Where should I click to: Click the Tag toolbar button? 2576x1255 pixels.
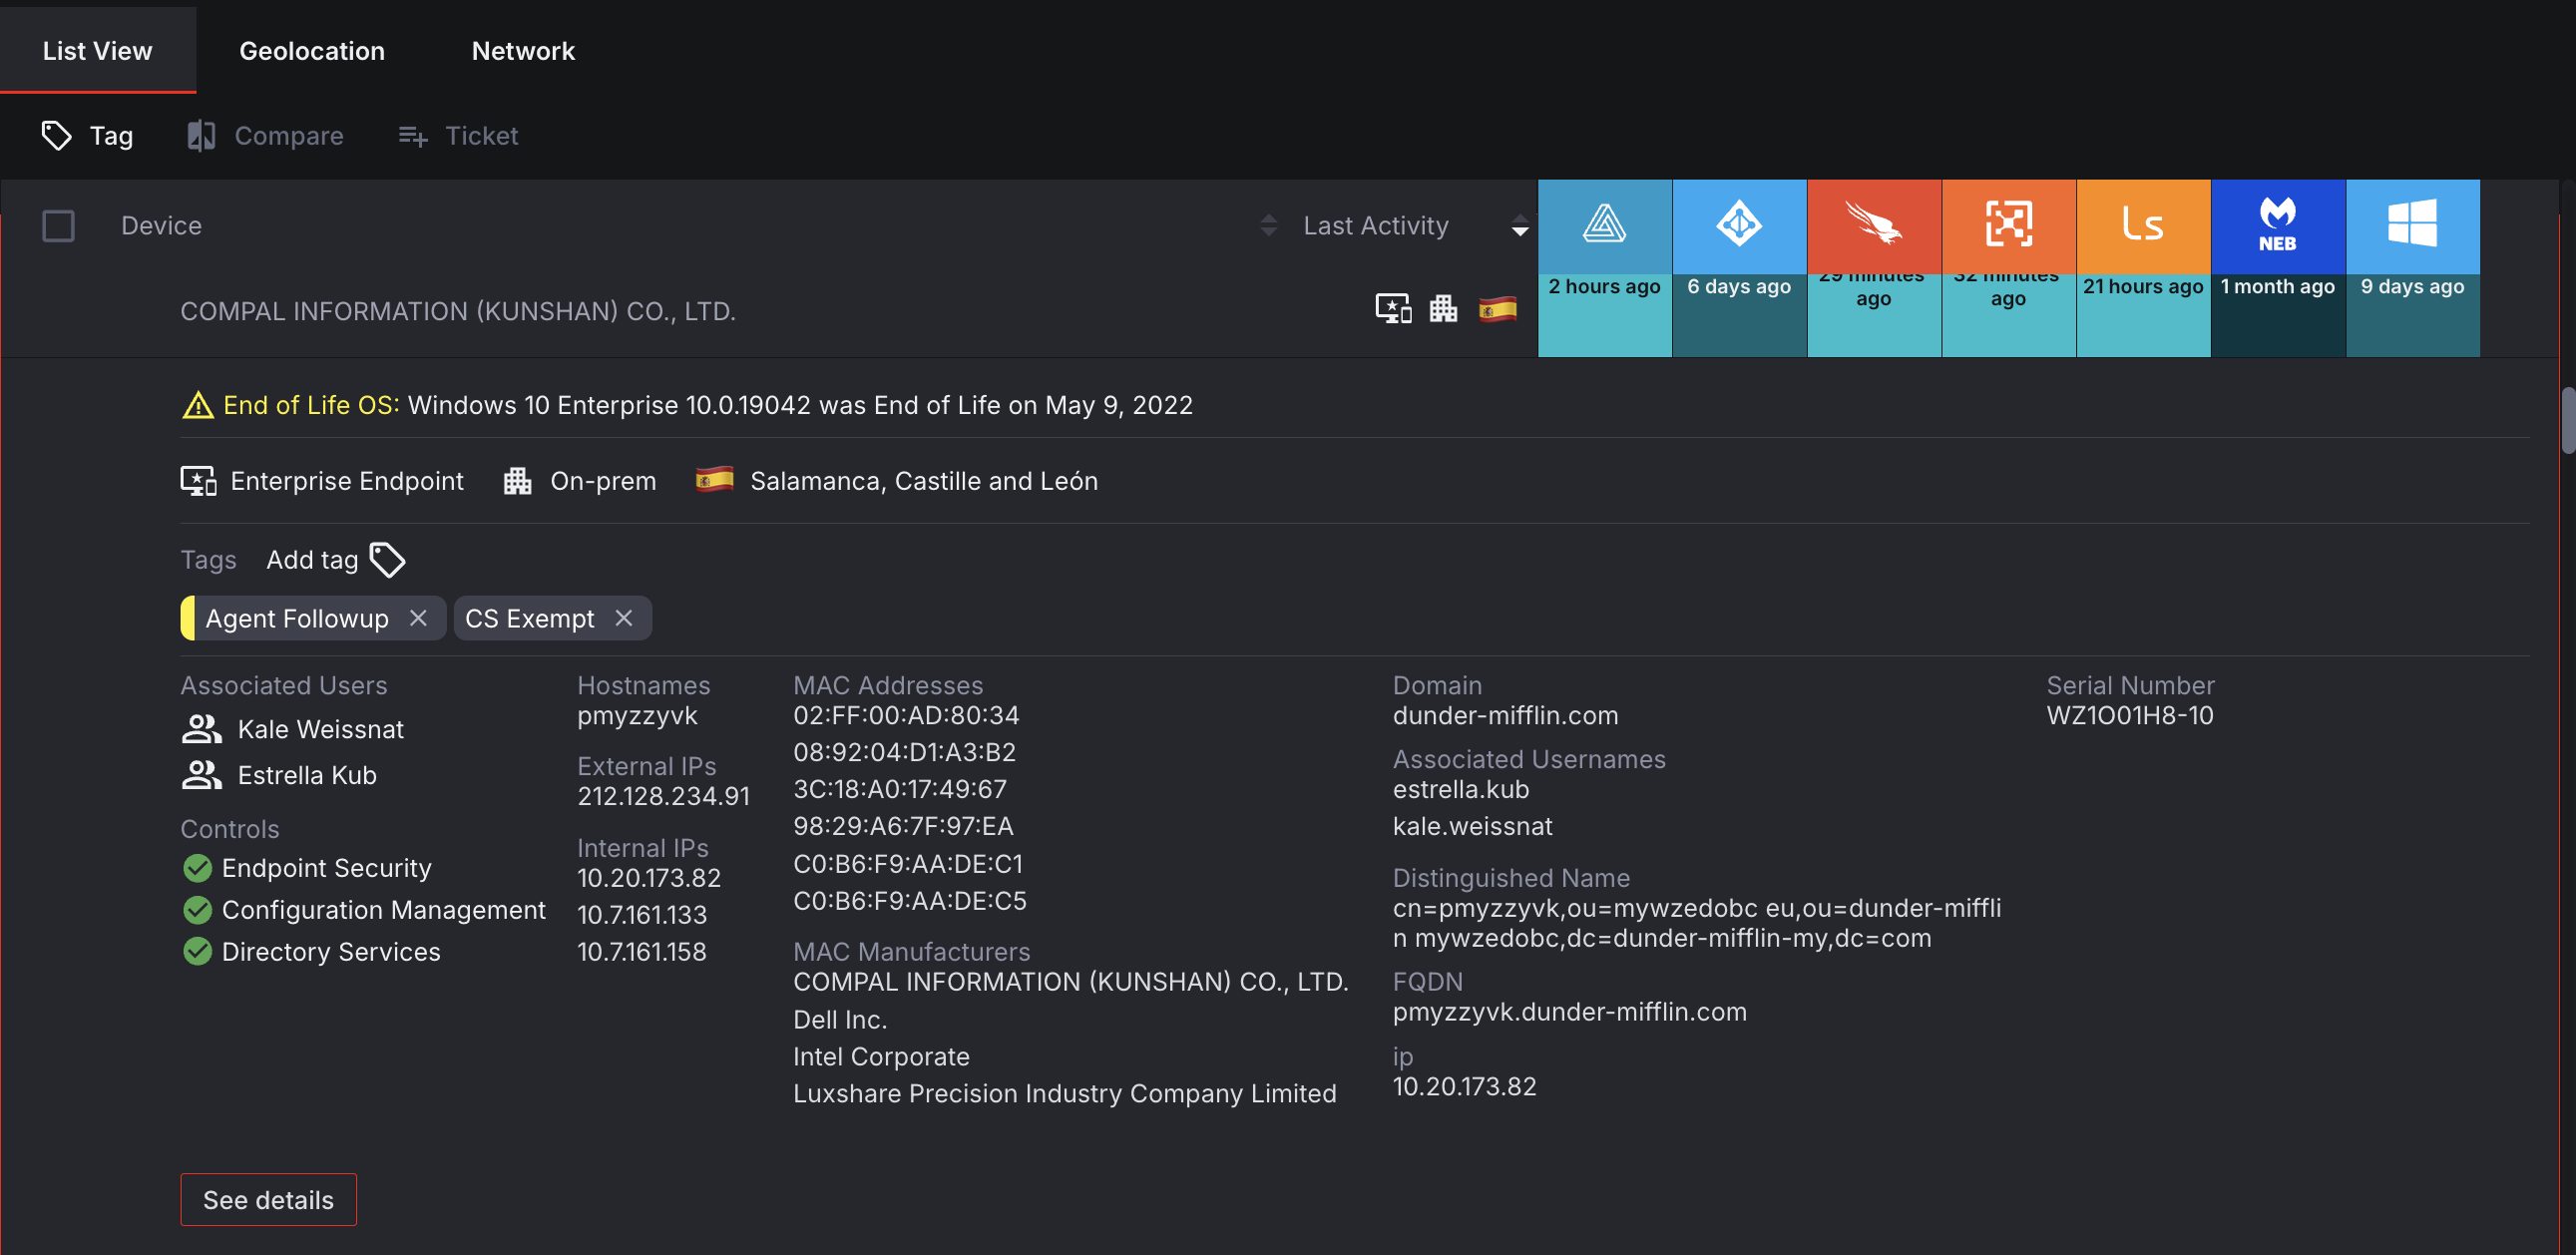coord(87,135)
